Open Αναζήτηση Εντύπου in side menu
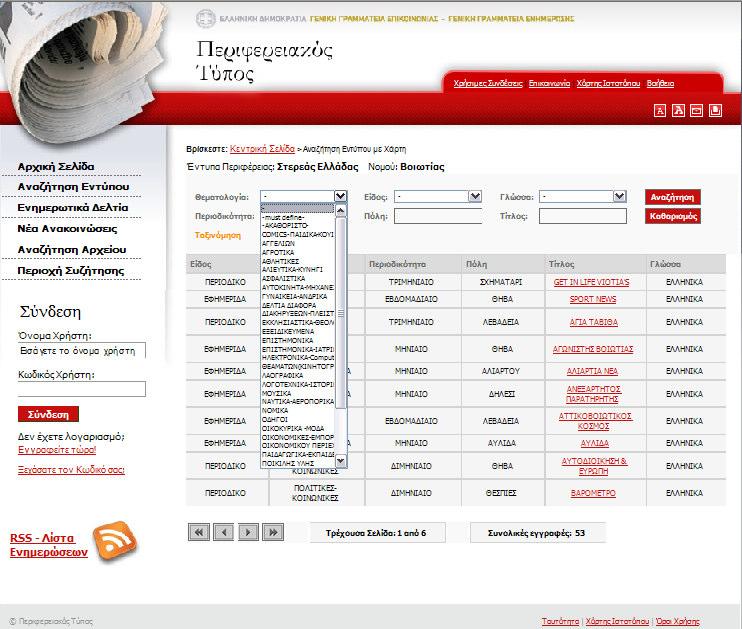Viewport: 742px width, 629px height. tap(73, 187)
